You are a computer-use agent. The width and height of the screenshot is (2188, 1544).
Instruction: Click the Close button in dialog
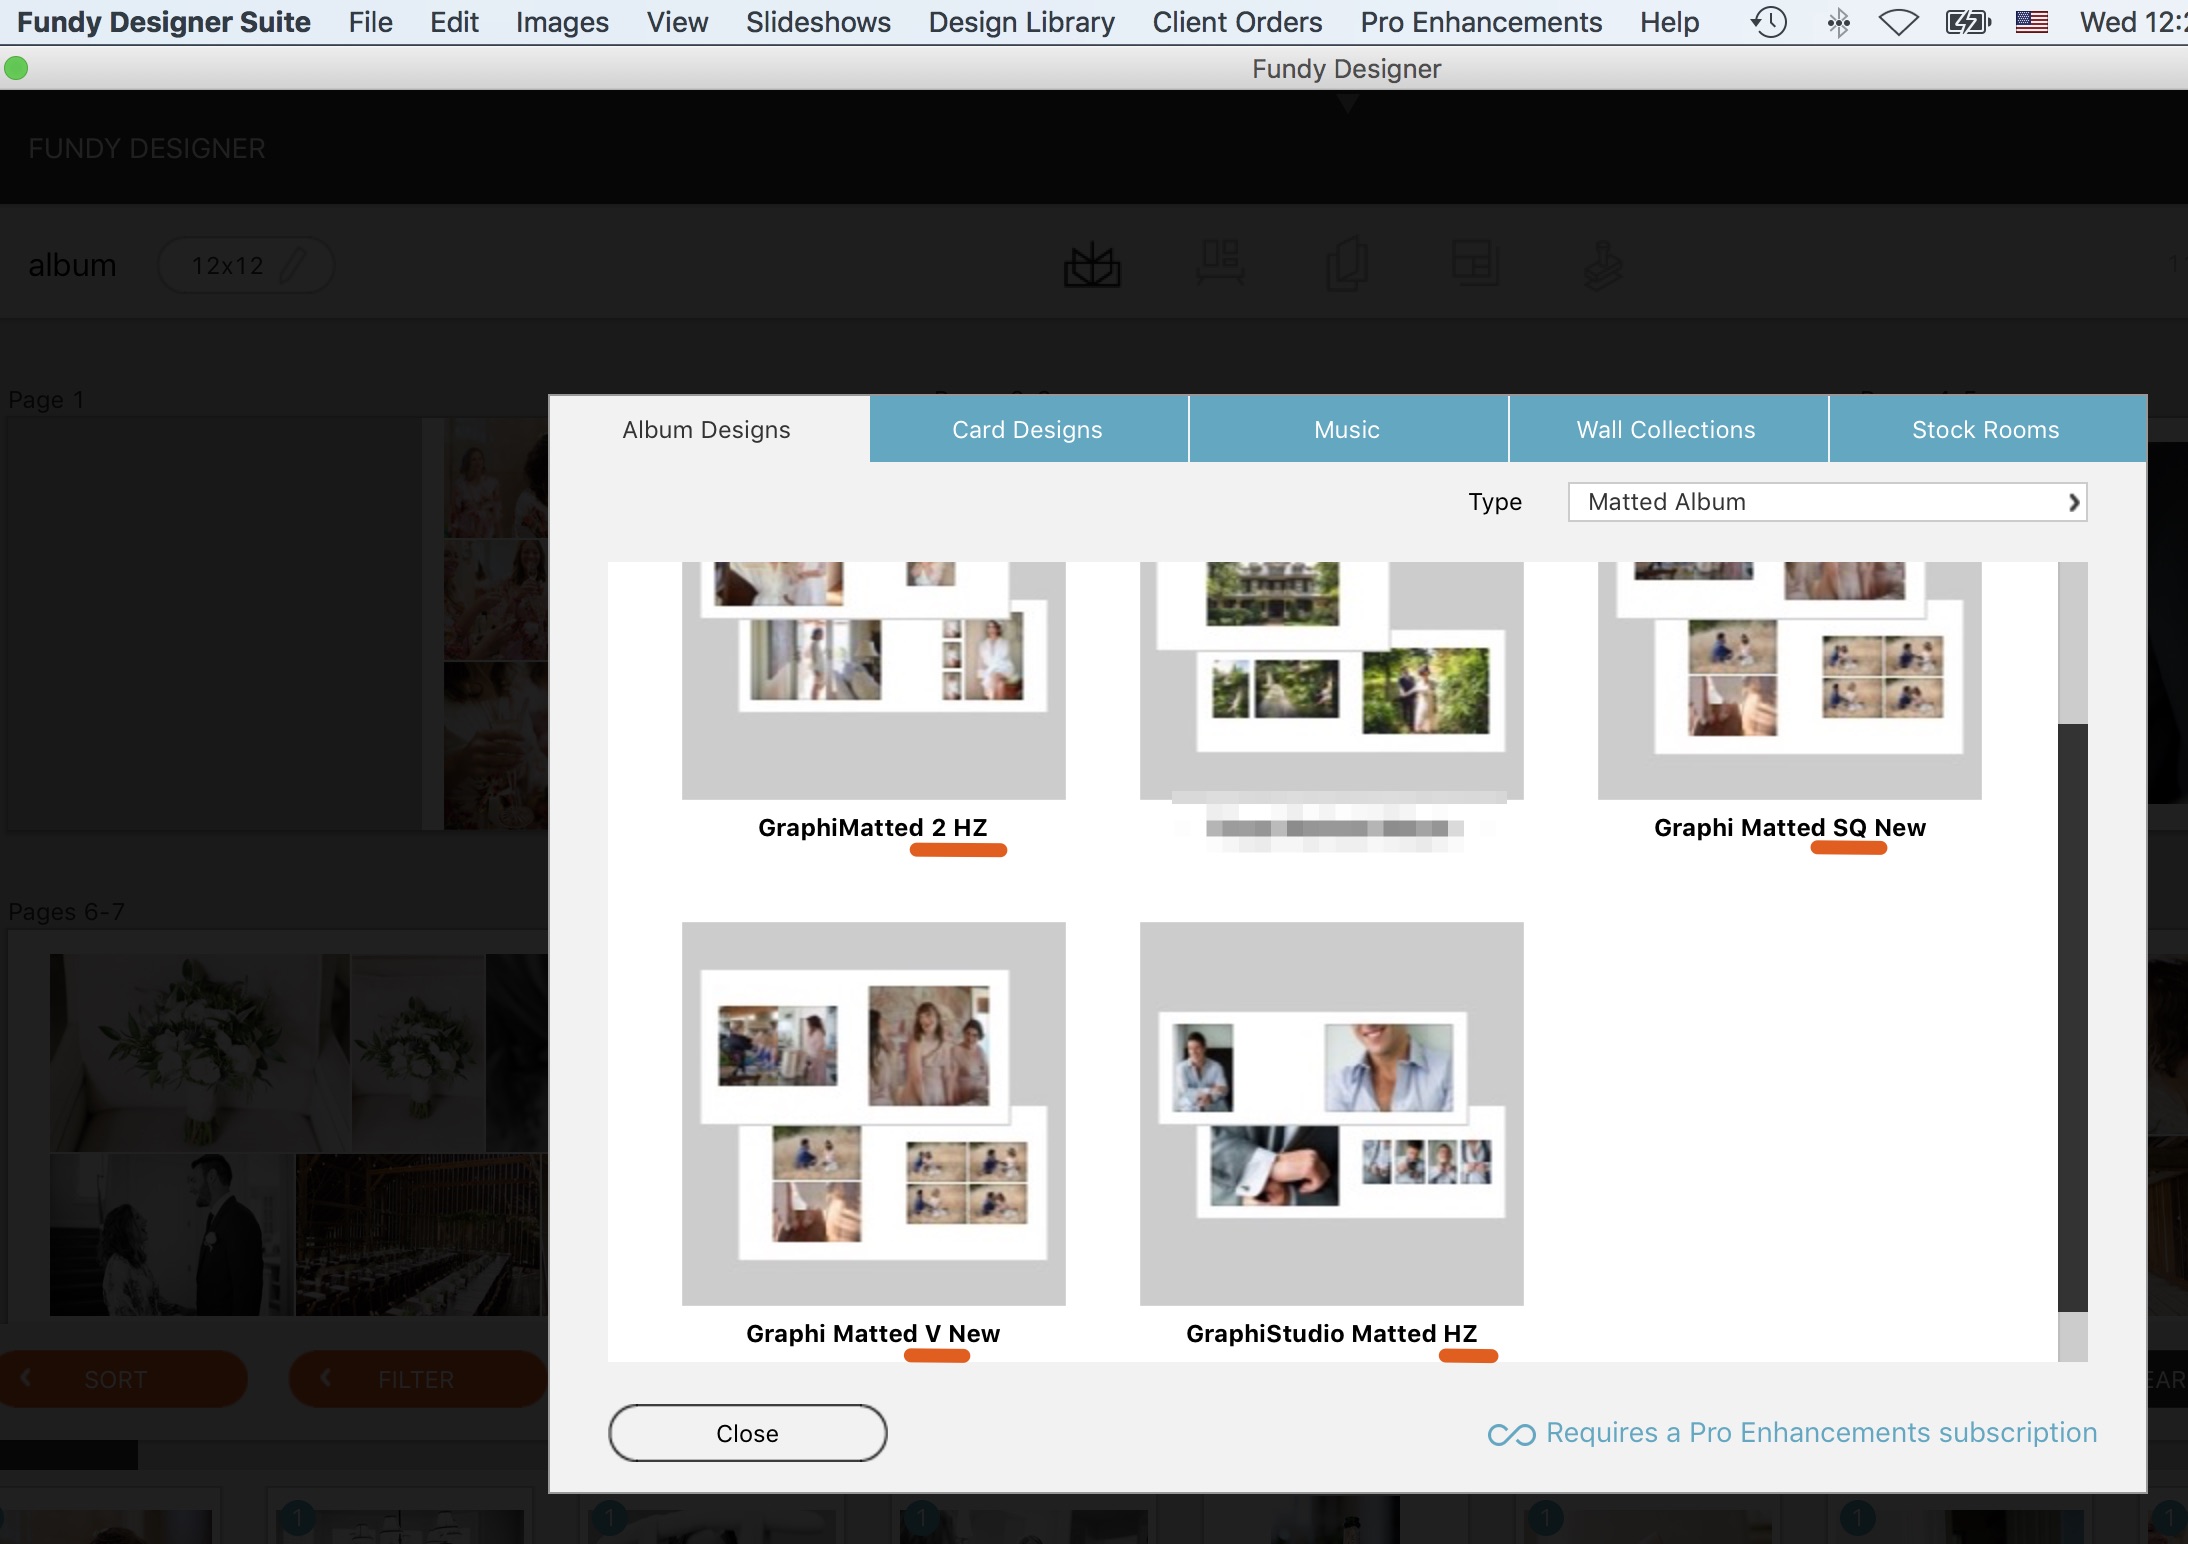[747, 1433]
